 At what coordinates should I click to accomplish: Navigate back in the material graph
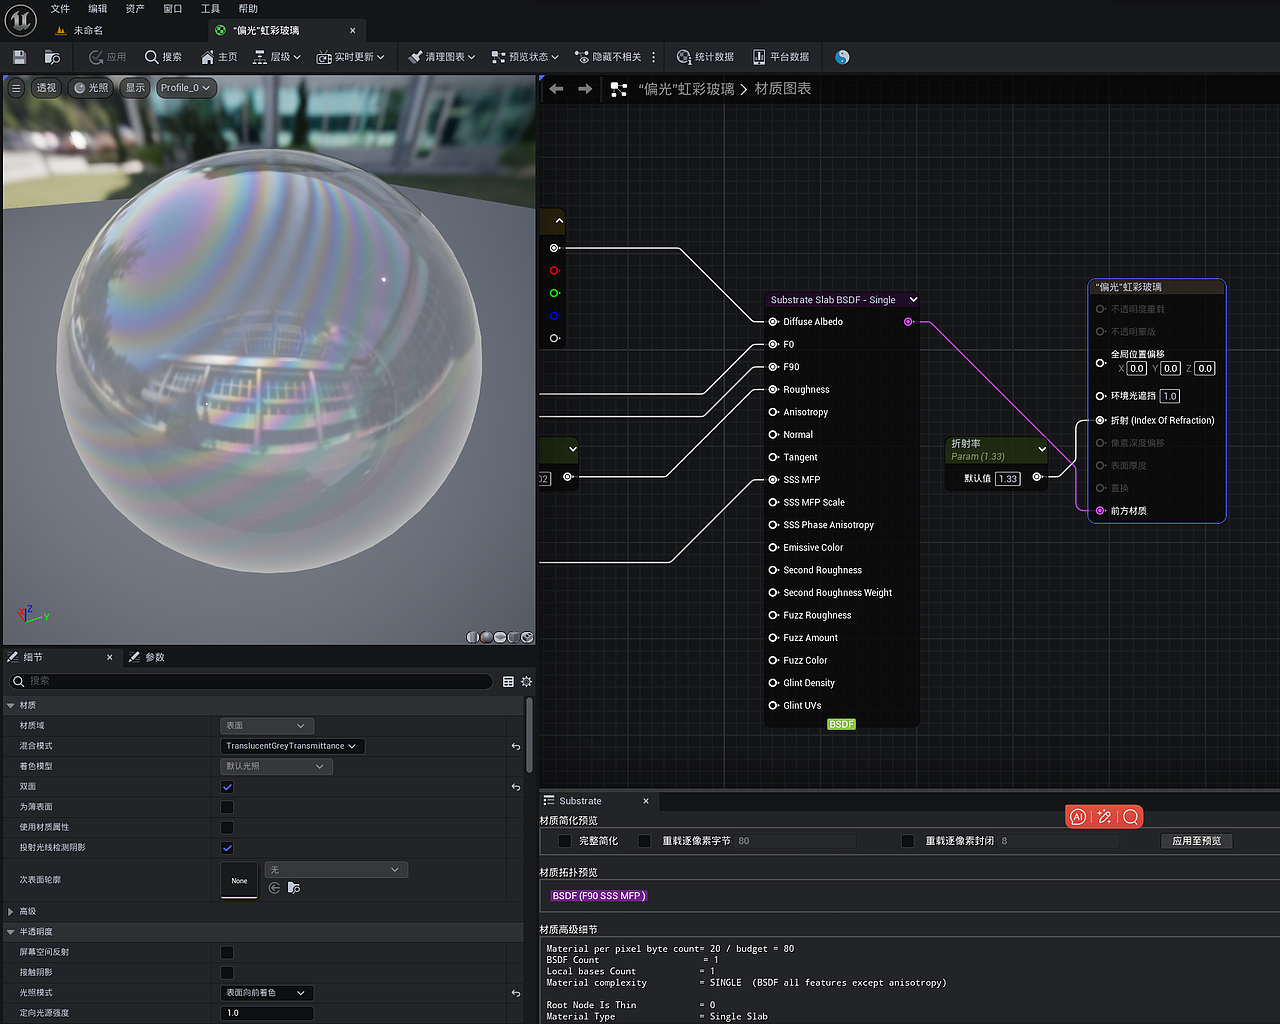click(556, 89)
